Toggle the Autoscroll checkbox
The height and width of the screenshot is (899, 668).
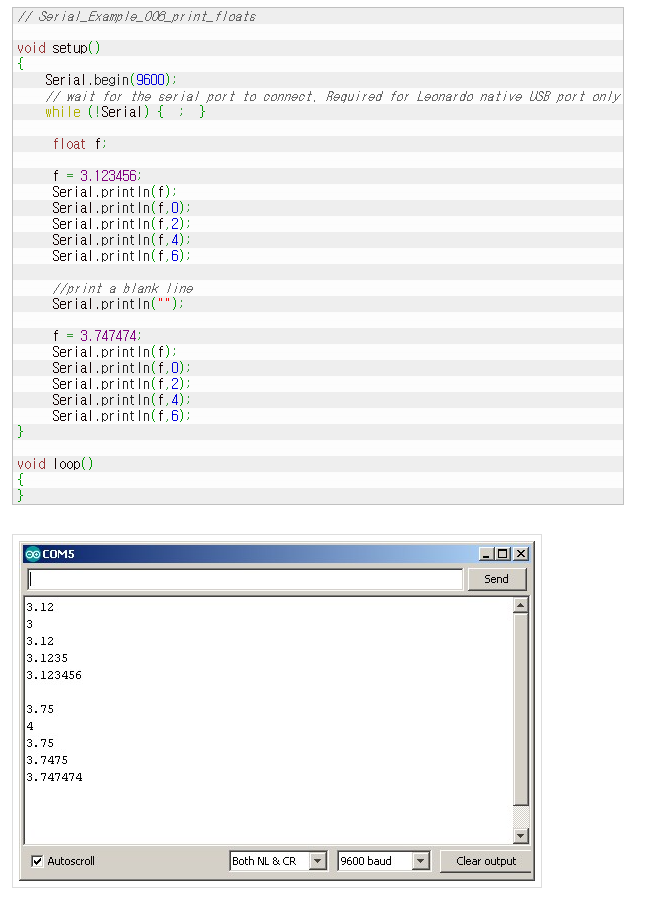click(37, 861)
